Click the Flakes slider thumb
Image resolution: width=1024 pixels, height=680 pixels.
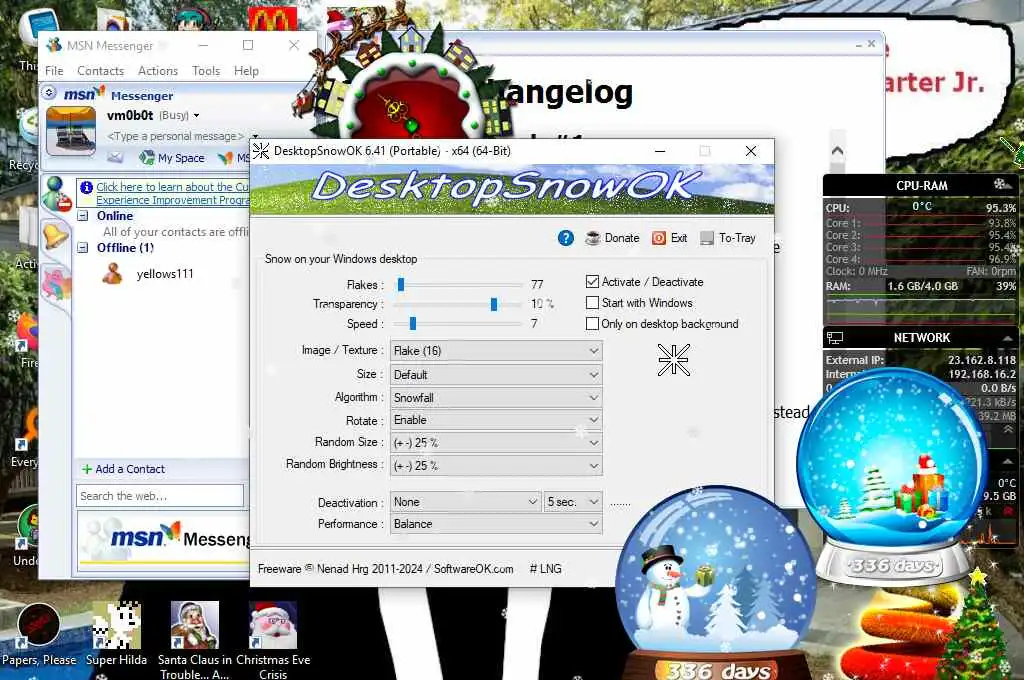pos(401,284)
